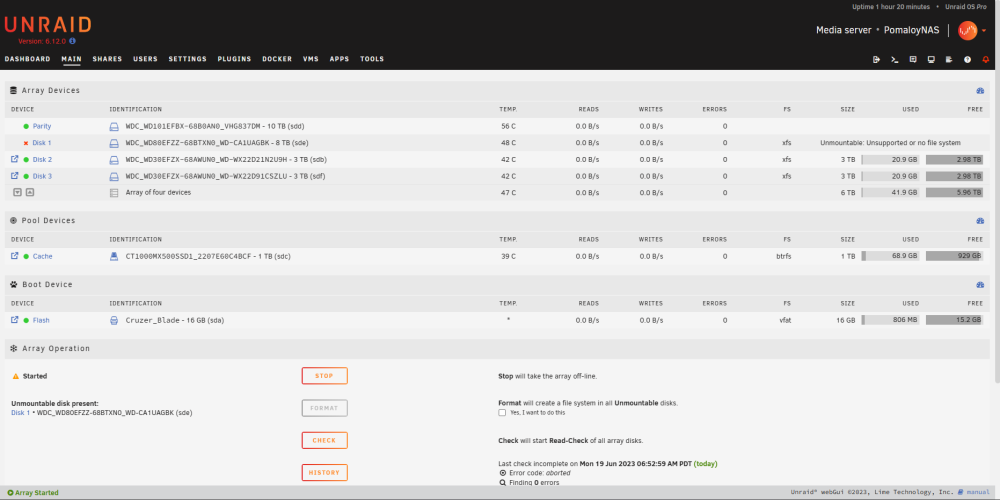
Task: Open the Parity device link
Action: click(42, 126)
